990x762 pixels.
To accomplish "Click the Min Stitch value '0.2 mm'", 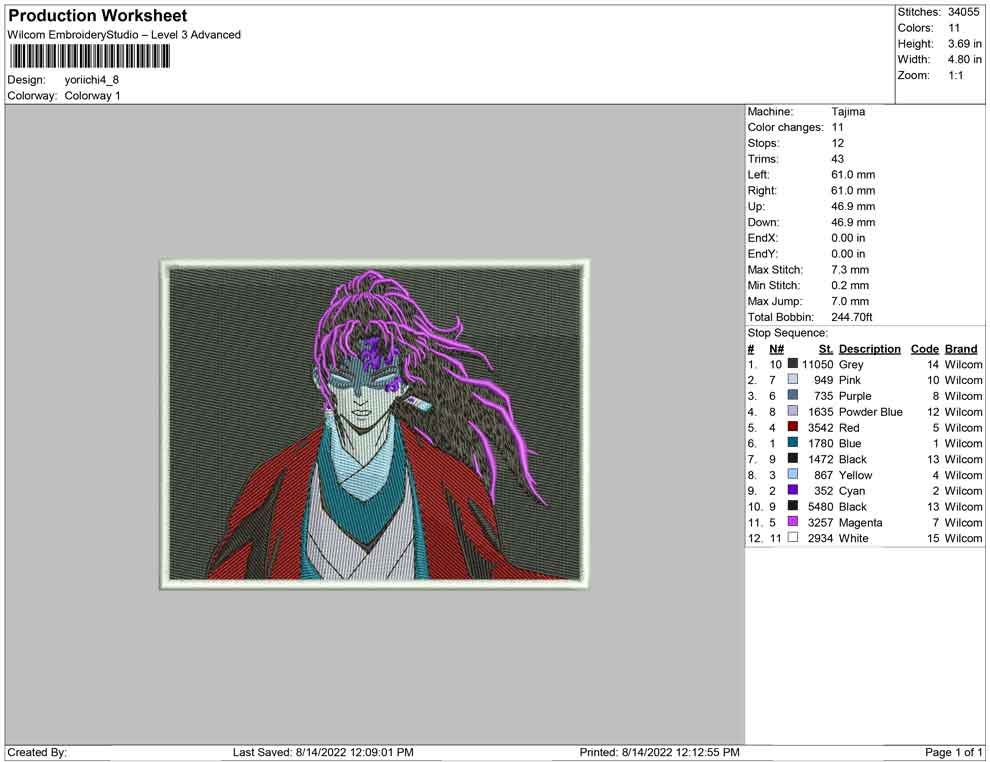I will (x=850, y=285).
